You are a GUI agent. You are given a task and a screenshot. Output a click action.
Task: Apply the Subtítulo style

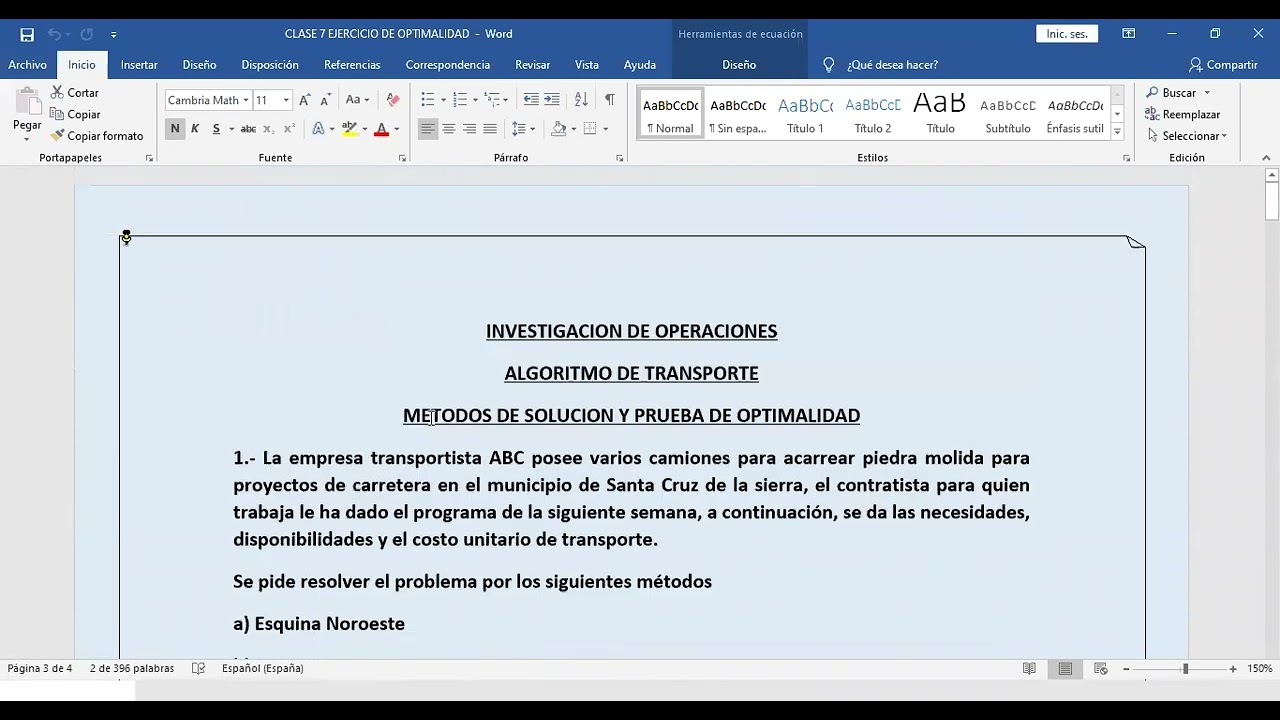click(1008, 113)
